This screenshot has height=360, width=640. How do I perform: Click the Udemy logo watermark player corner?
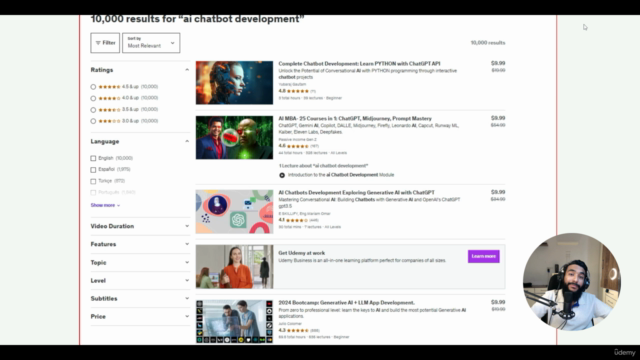(x=624, y=352)
